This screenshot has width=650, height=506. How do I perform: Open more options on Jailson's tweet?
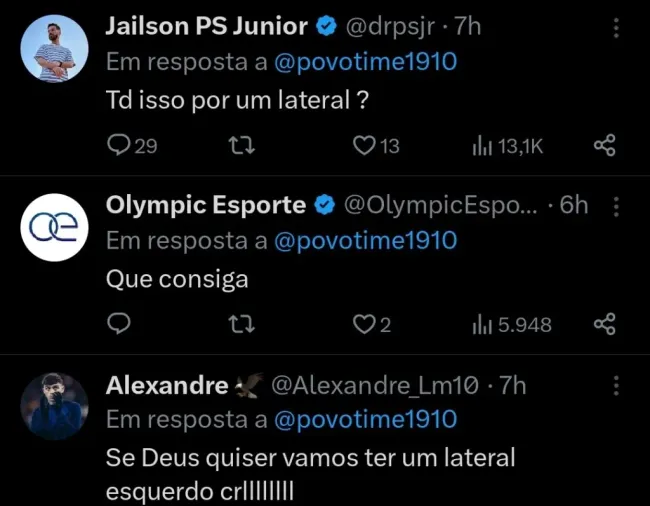tap(616, 28)
